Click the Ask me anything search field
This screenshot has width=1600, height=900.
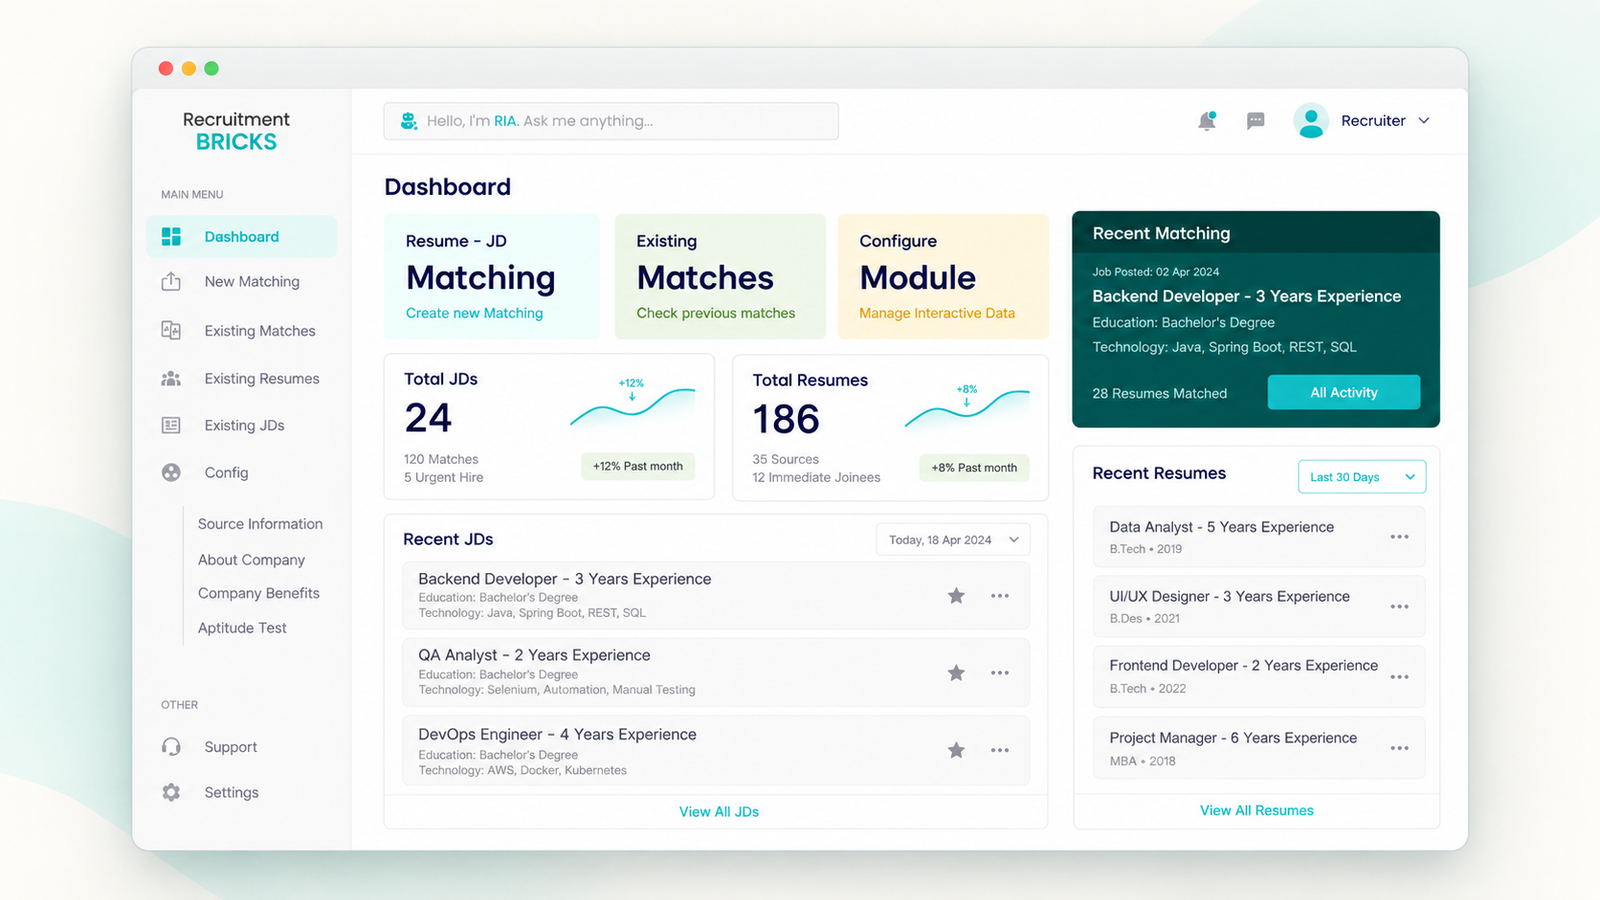point(611,121)
